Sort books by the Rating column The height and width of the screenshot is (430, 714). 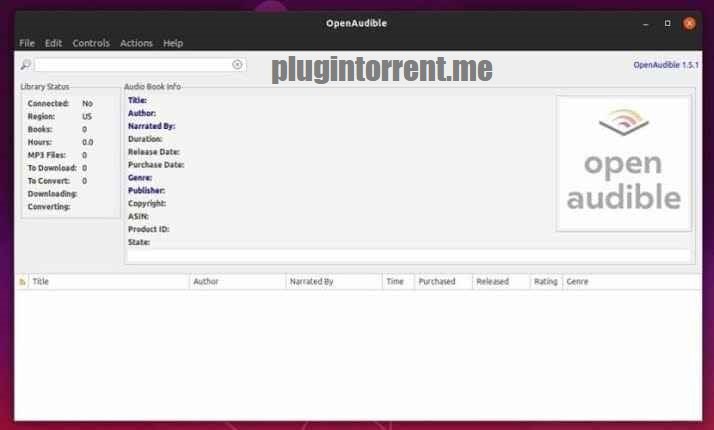click(x=546, y=282)
